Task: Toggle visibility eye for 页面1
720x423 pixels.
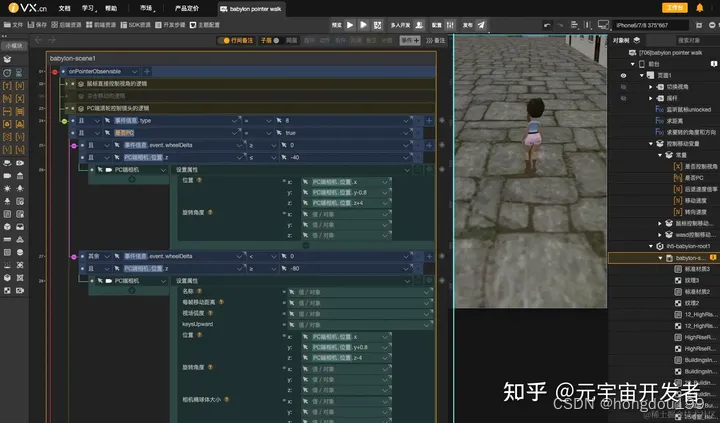Action: pos(623,76)
